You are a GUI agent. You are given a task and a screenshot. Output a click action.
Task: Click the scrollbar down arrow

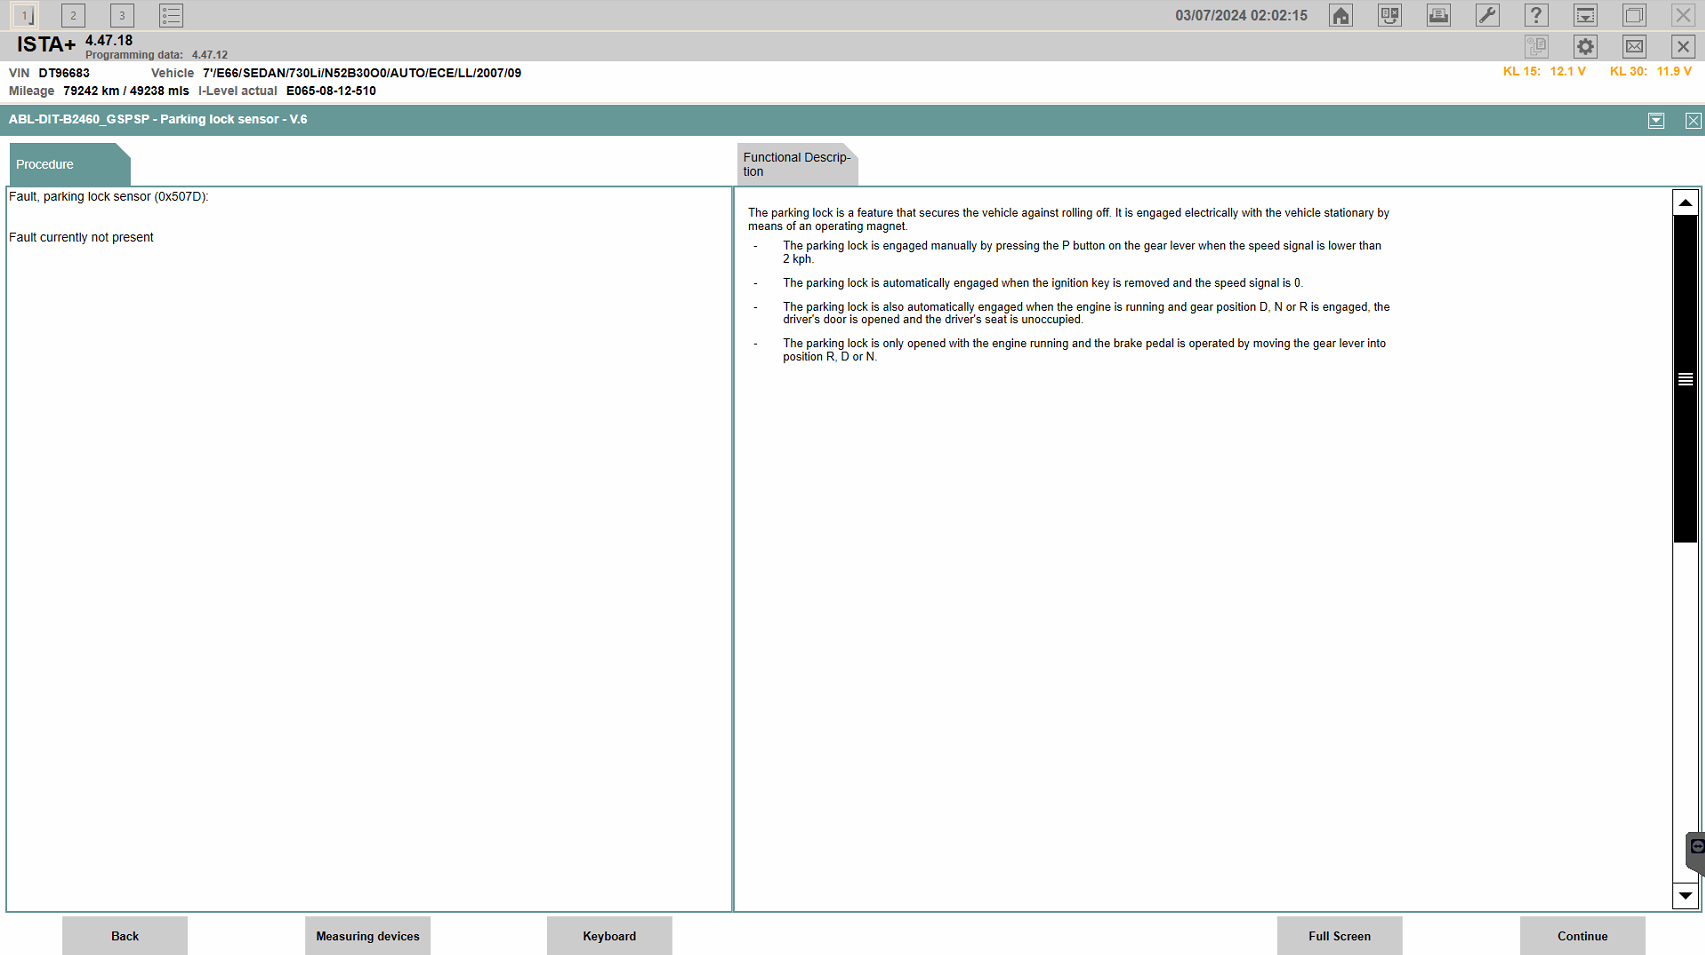click(x=1685, y=896)
